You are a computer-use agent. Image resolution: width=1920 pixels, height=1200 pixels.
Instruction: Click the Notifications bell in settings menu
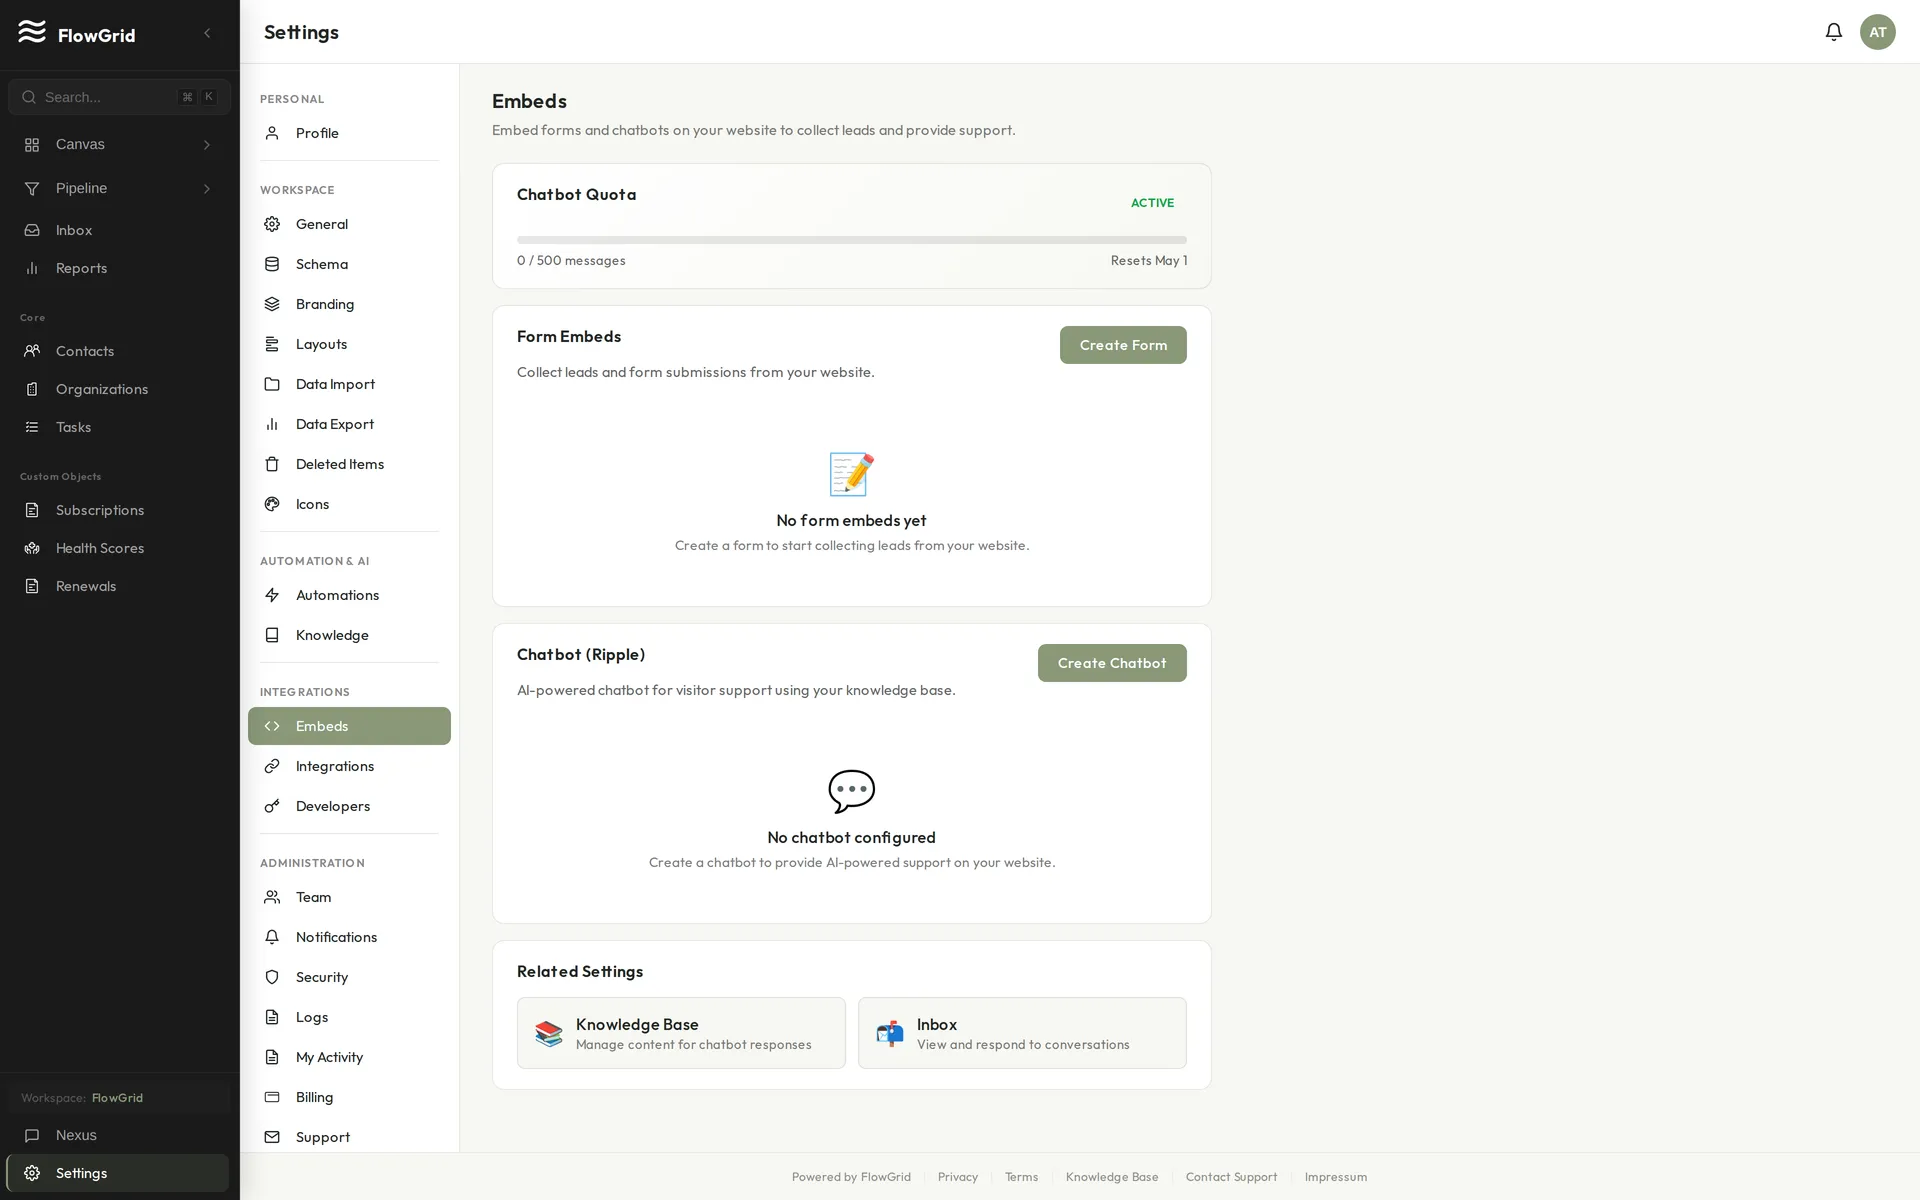(272, 937)
